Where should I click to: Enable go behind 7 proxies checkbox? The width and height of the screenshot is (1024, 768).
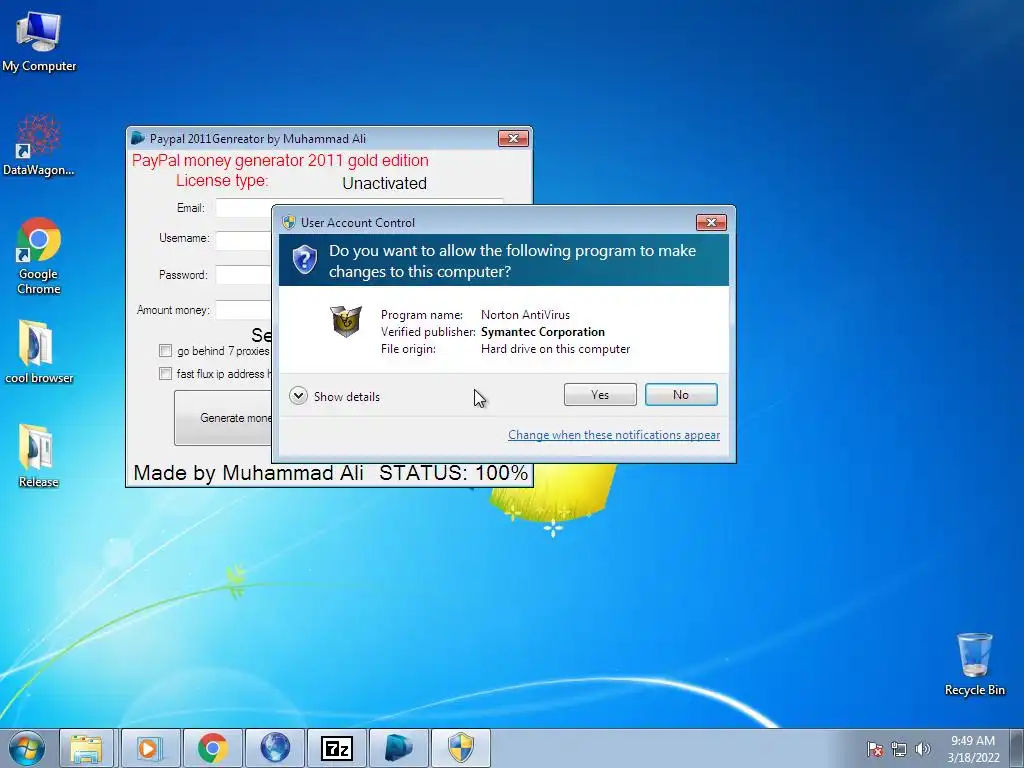(x=165, y=351)
